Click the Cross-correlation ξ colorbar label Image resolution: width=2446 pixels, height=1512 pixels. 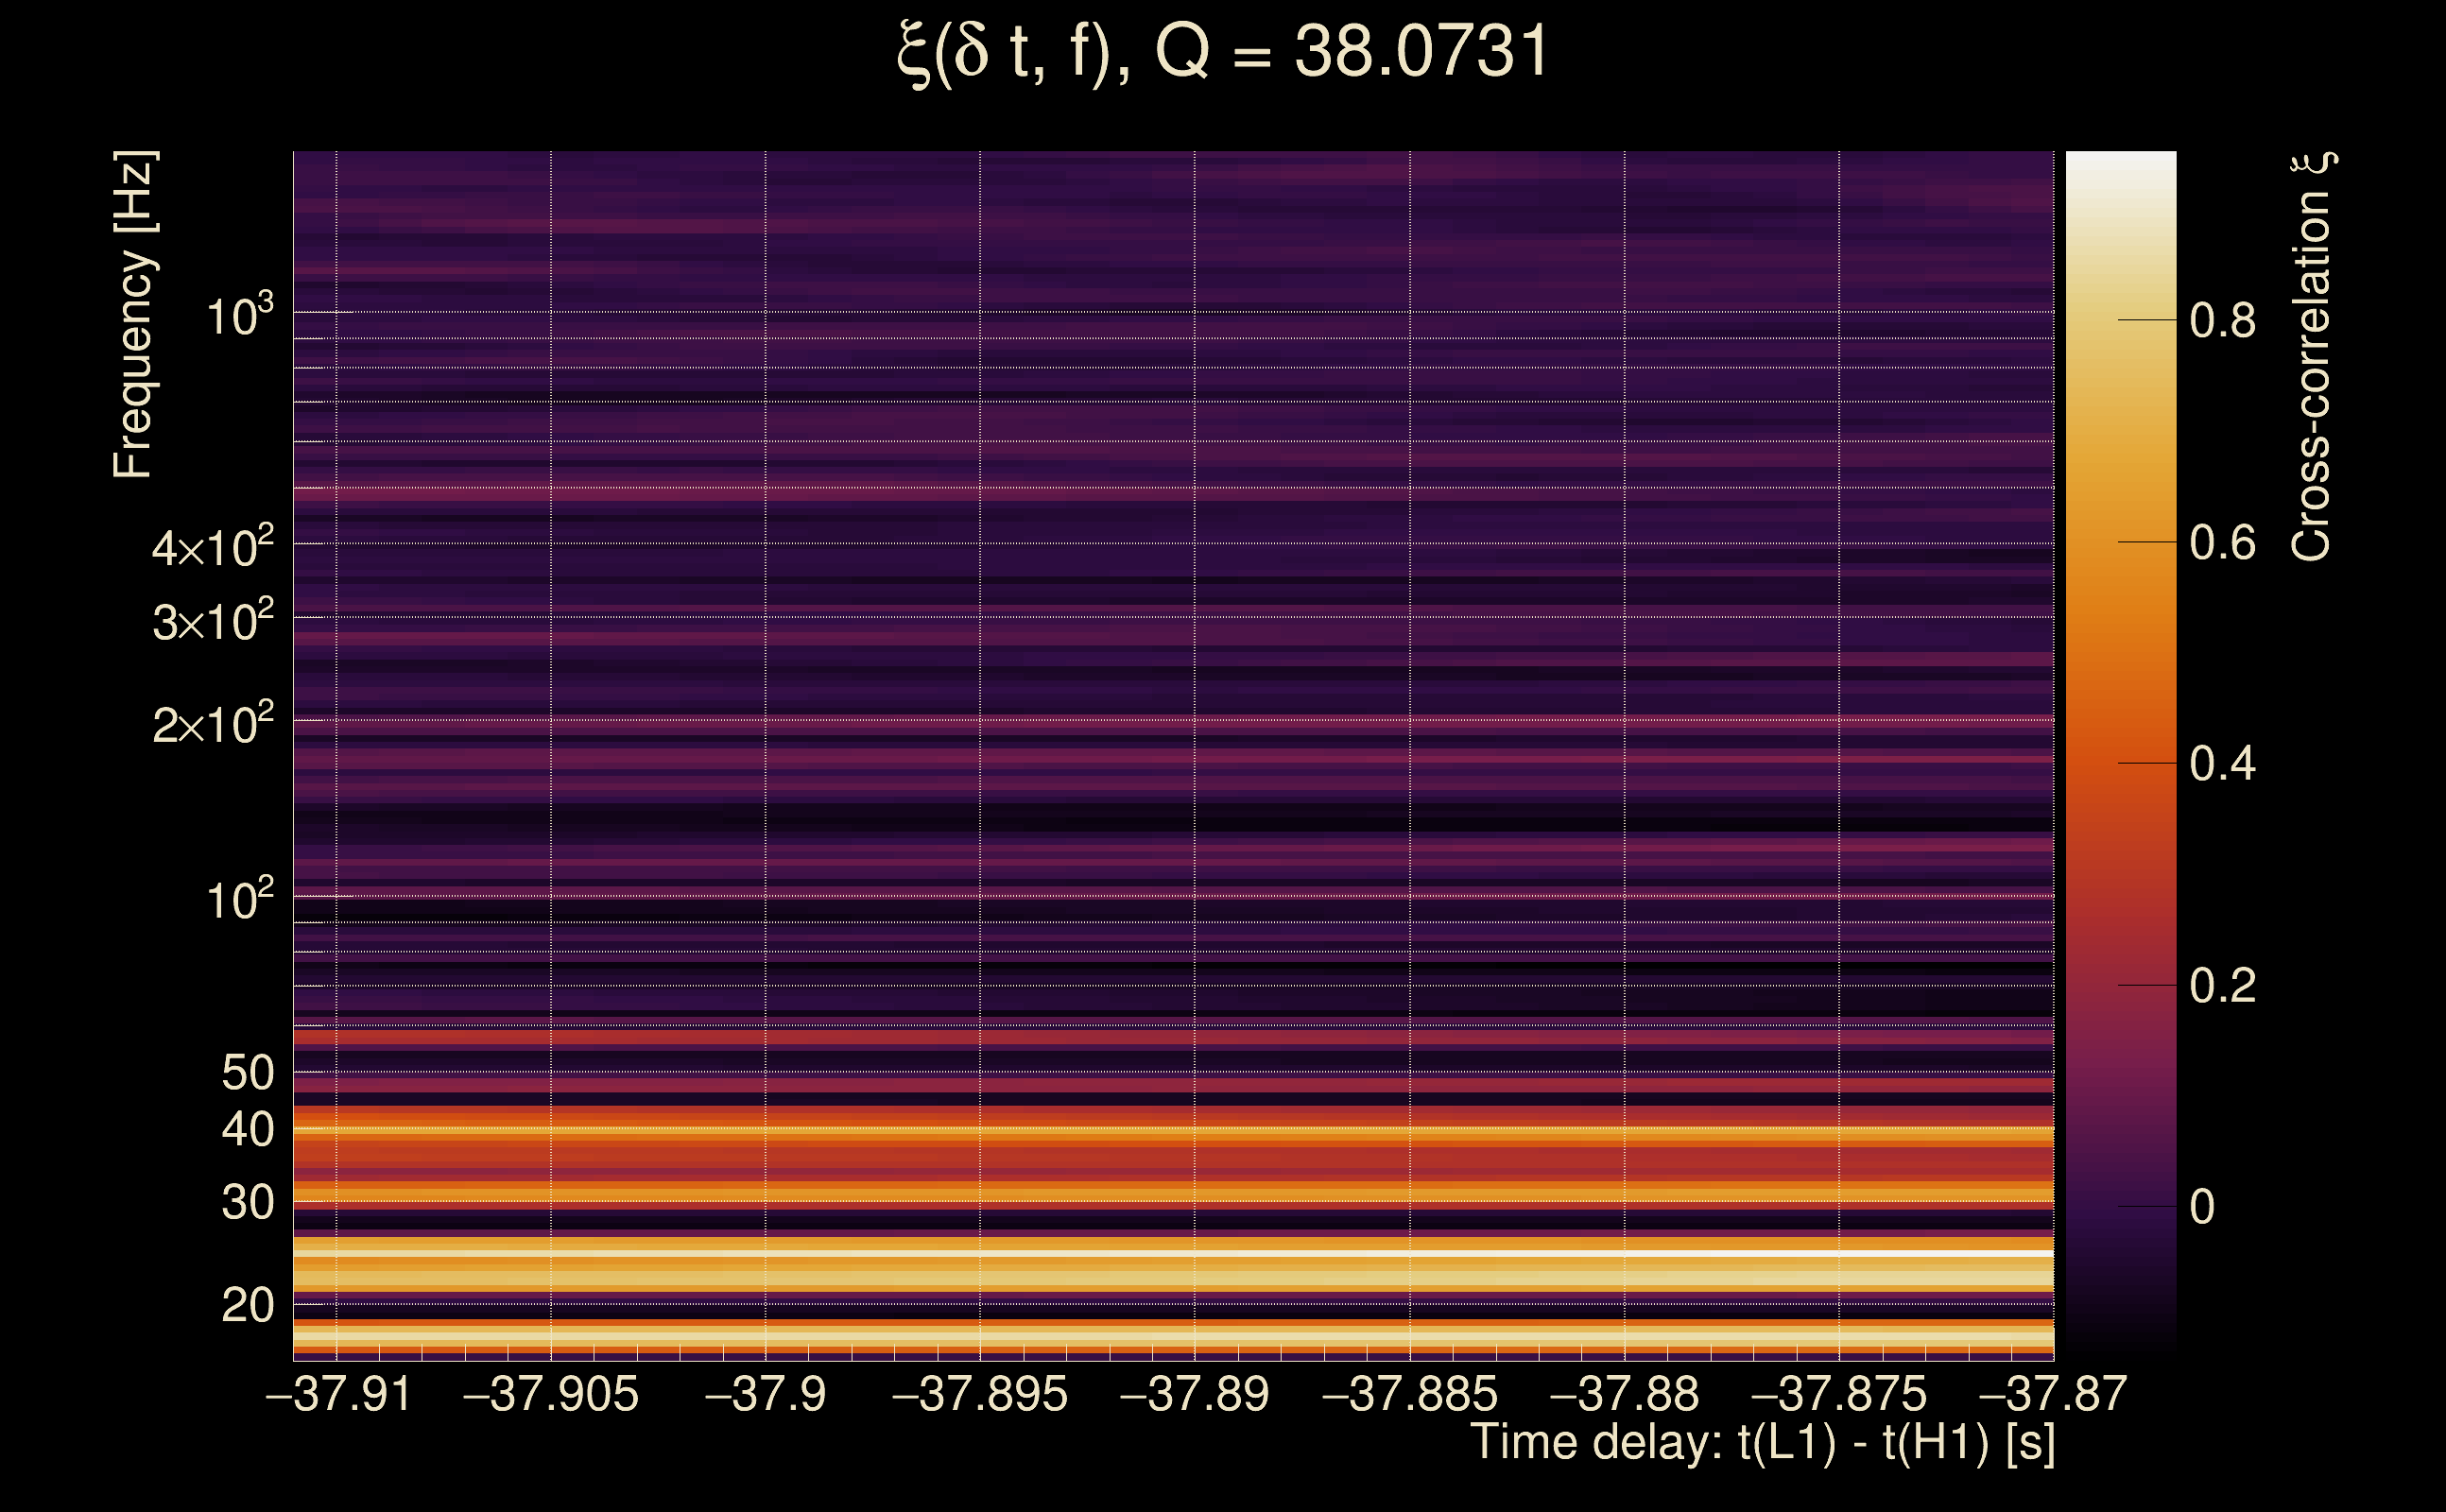[2312, 357]
